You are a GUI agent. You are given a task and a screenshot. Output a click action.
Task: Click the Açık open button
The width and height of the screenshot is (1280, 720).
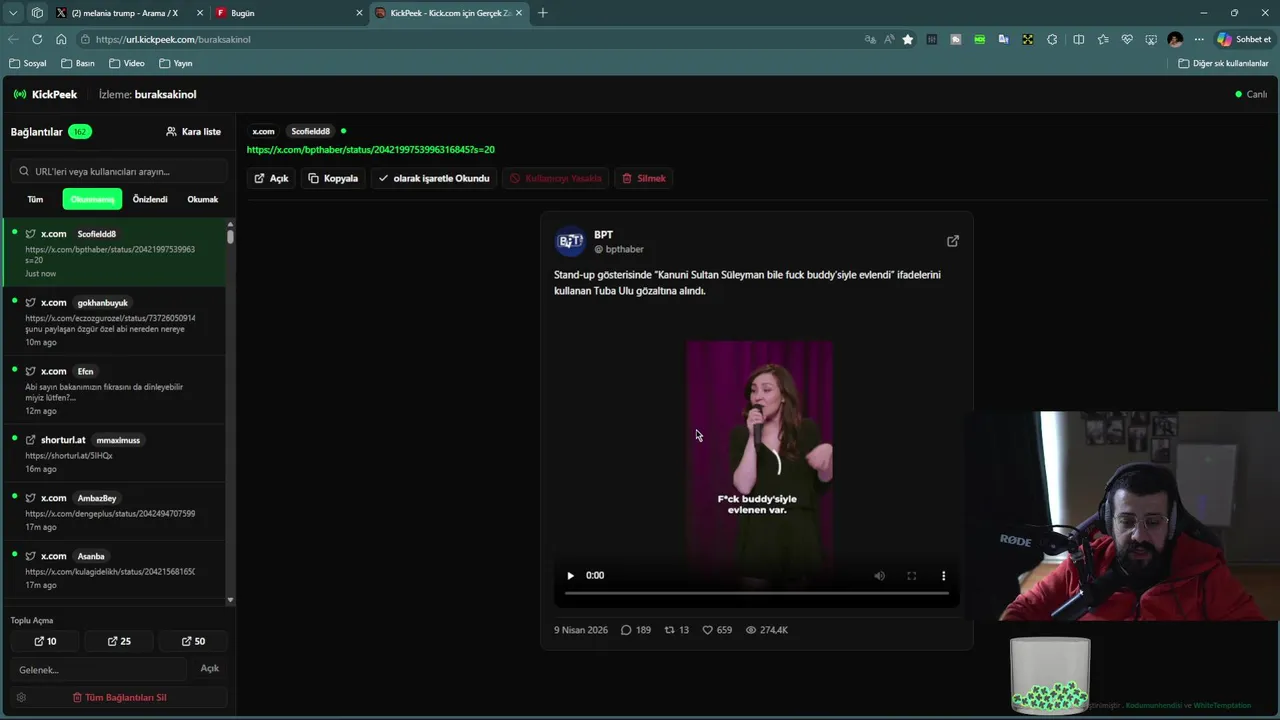271,178
